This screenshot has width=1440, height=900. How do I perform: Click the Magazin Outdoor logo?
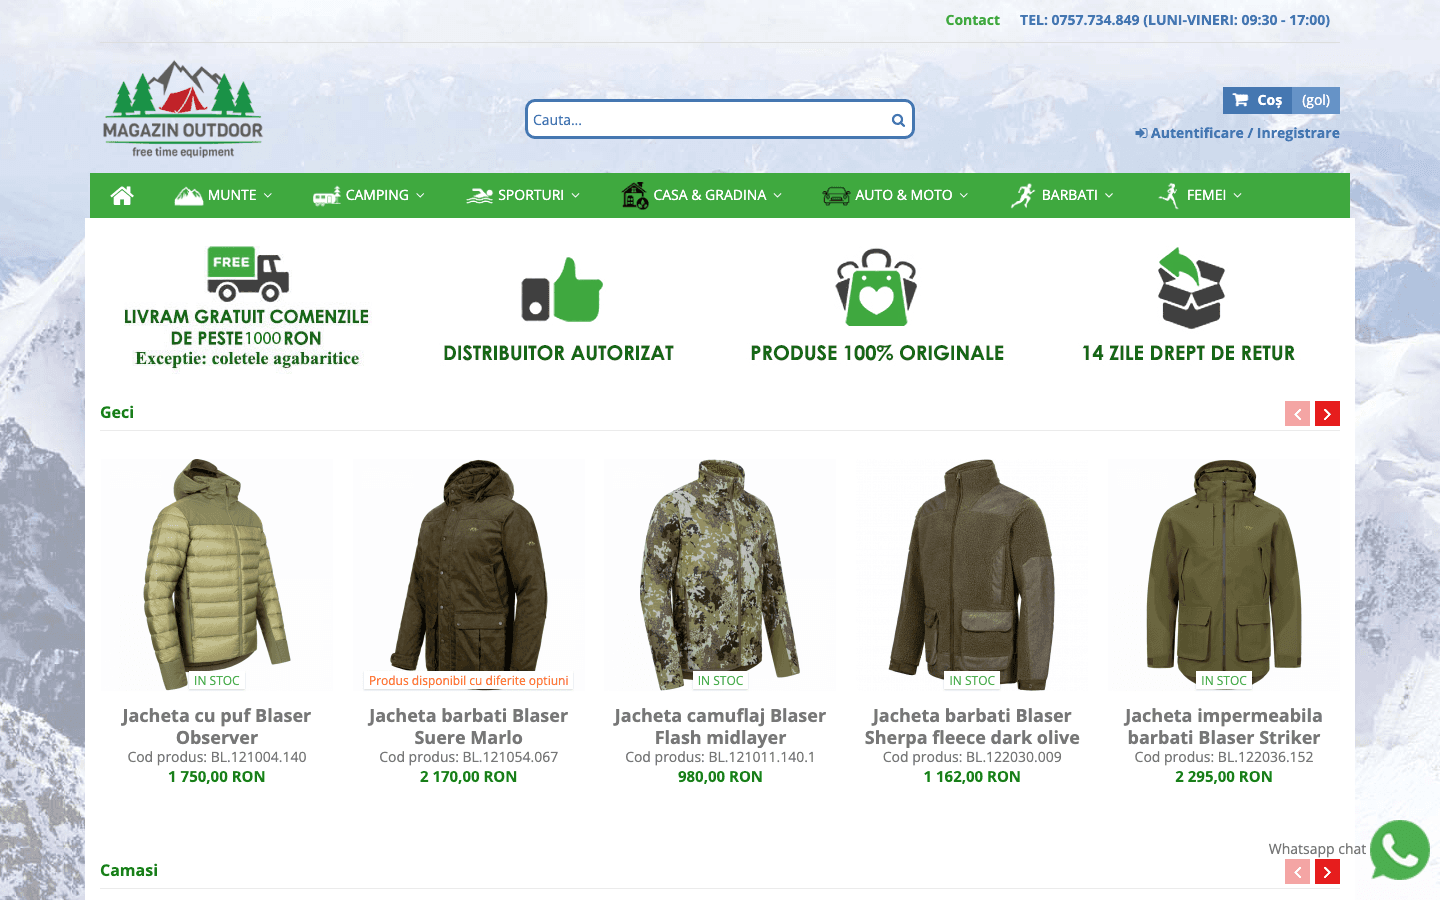(182, 109)
